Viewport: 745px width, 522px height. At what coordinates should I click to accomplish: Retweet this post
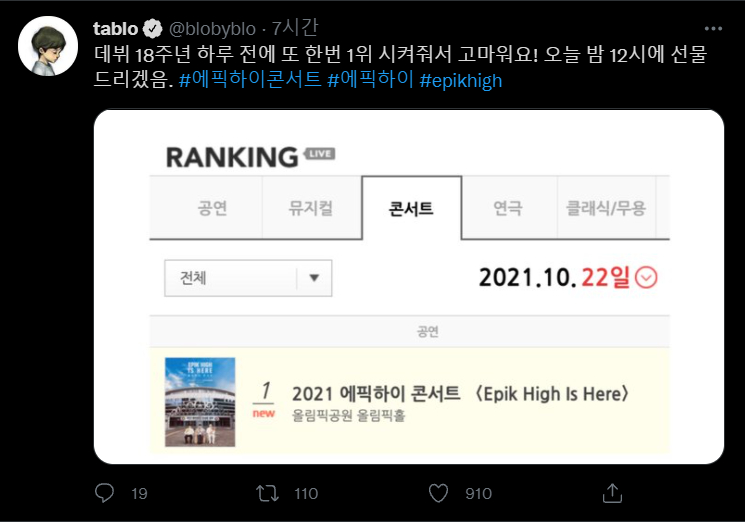click(x=269, y=493)
